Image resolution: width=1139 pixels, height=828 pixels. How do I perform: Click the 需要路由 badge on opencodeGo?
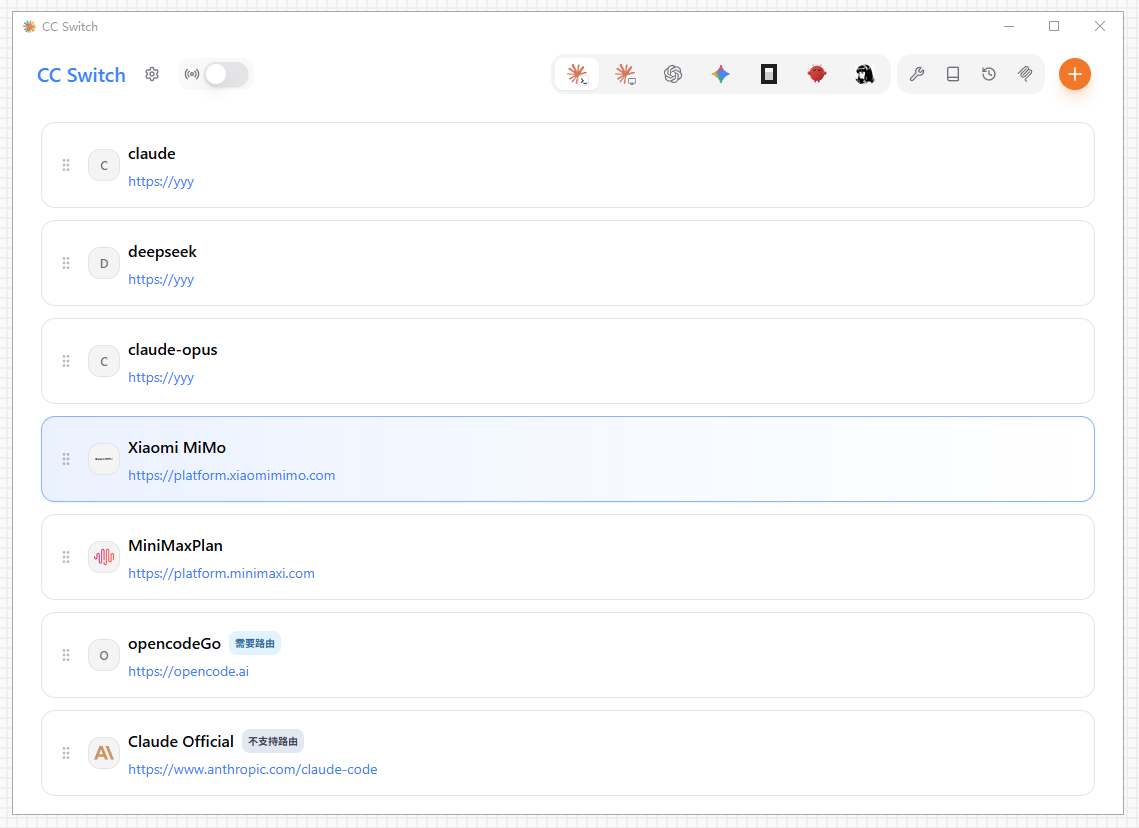(255, 644)
